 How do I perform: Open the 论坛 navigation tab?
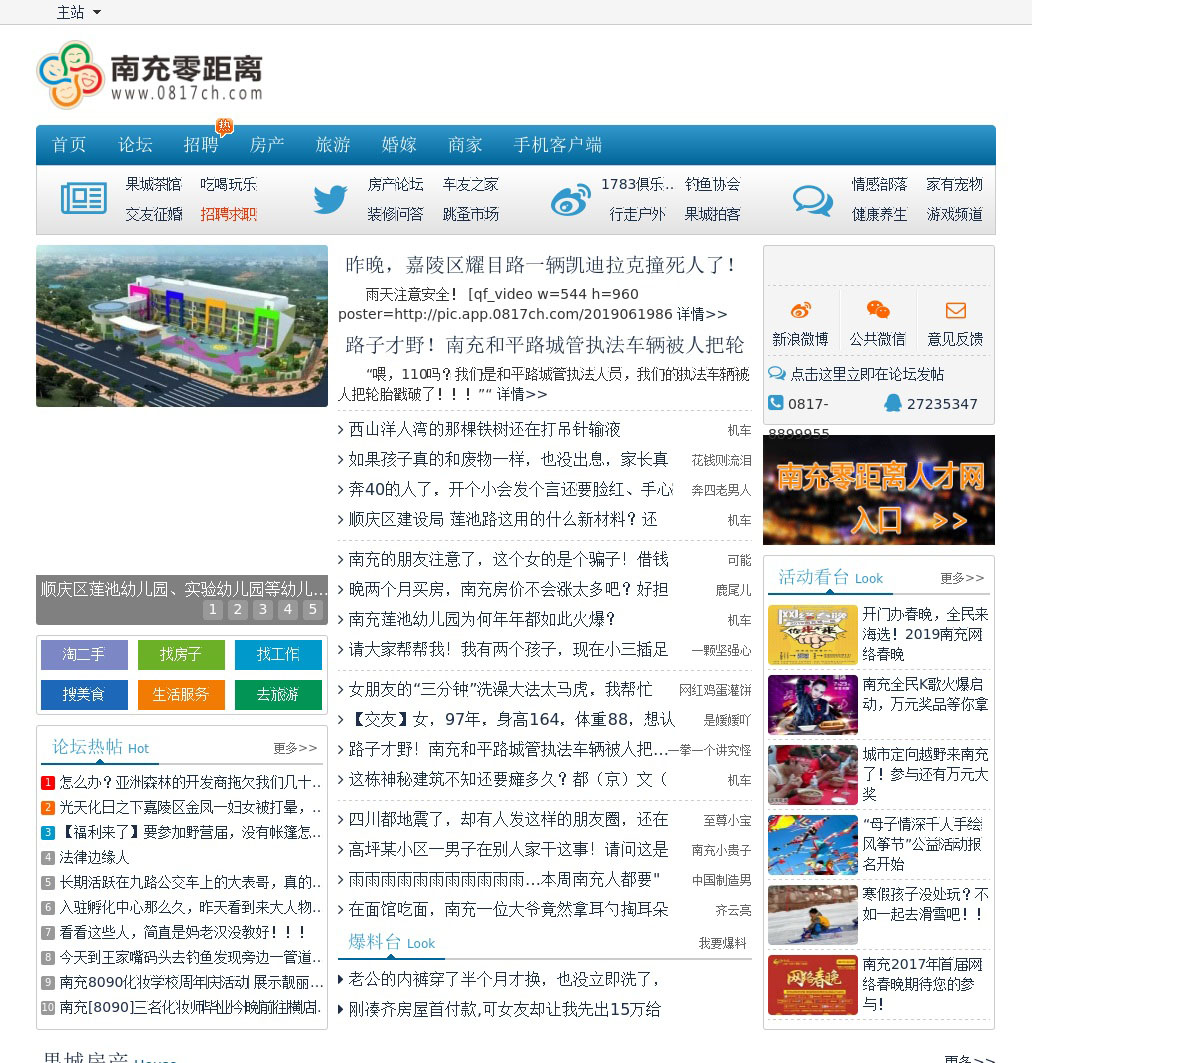click(135, 145)
